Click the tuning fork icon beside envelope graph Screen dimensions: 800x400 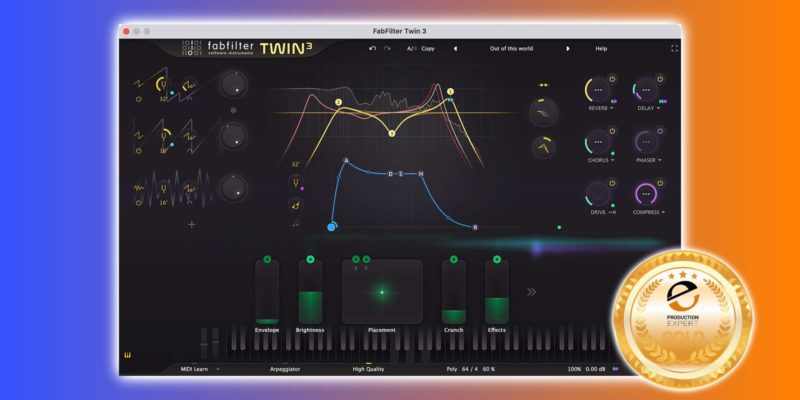pyautogui.click(x=295, y=182)
